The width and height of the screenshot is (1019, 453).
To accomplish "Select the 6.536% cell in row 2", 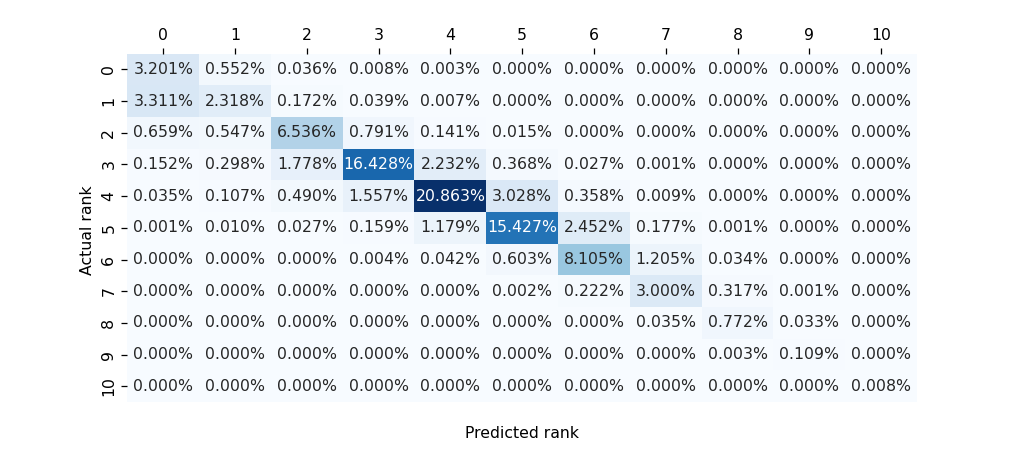I will tap(306, 133).
